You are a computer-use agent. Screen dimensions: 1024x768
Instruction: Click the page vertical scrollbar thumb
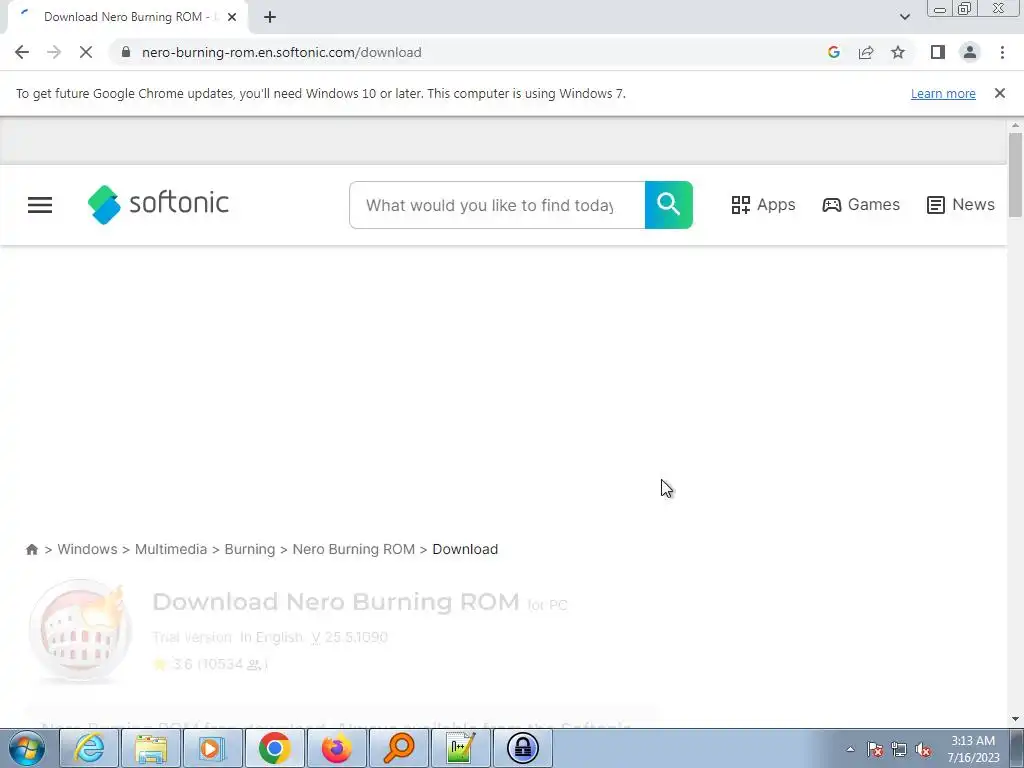[x=1015, y=174]
